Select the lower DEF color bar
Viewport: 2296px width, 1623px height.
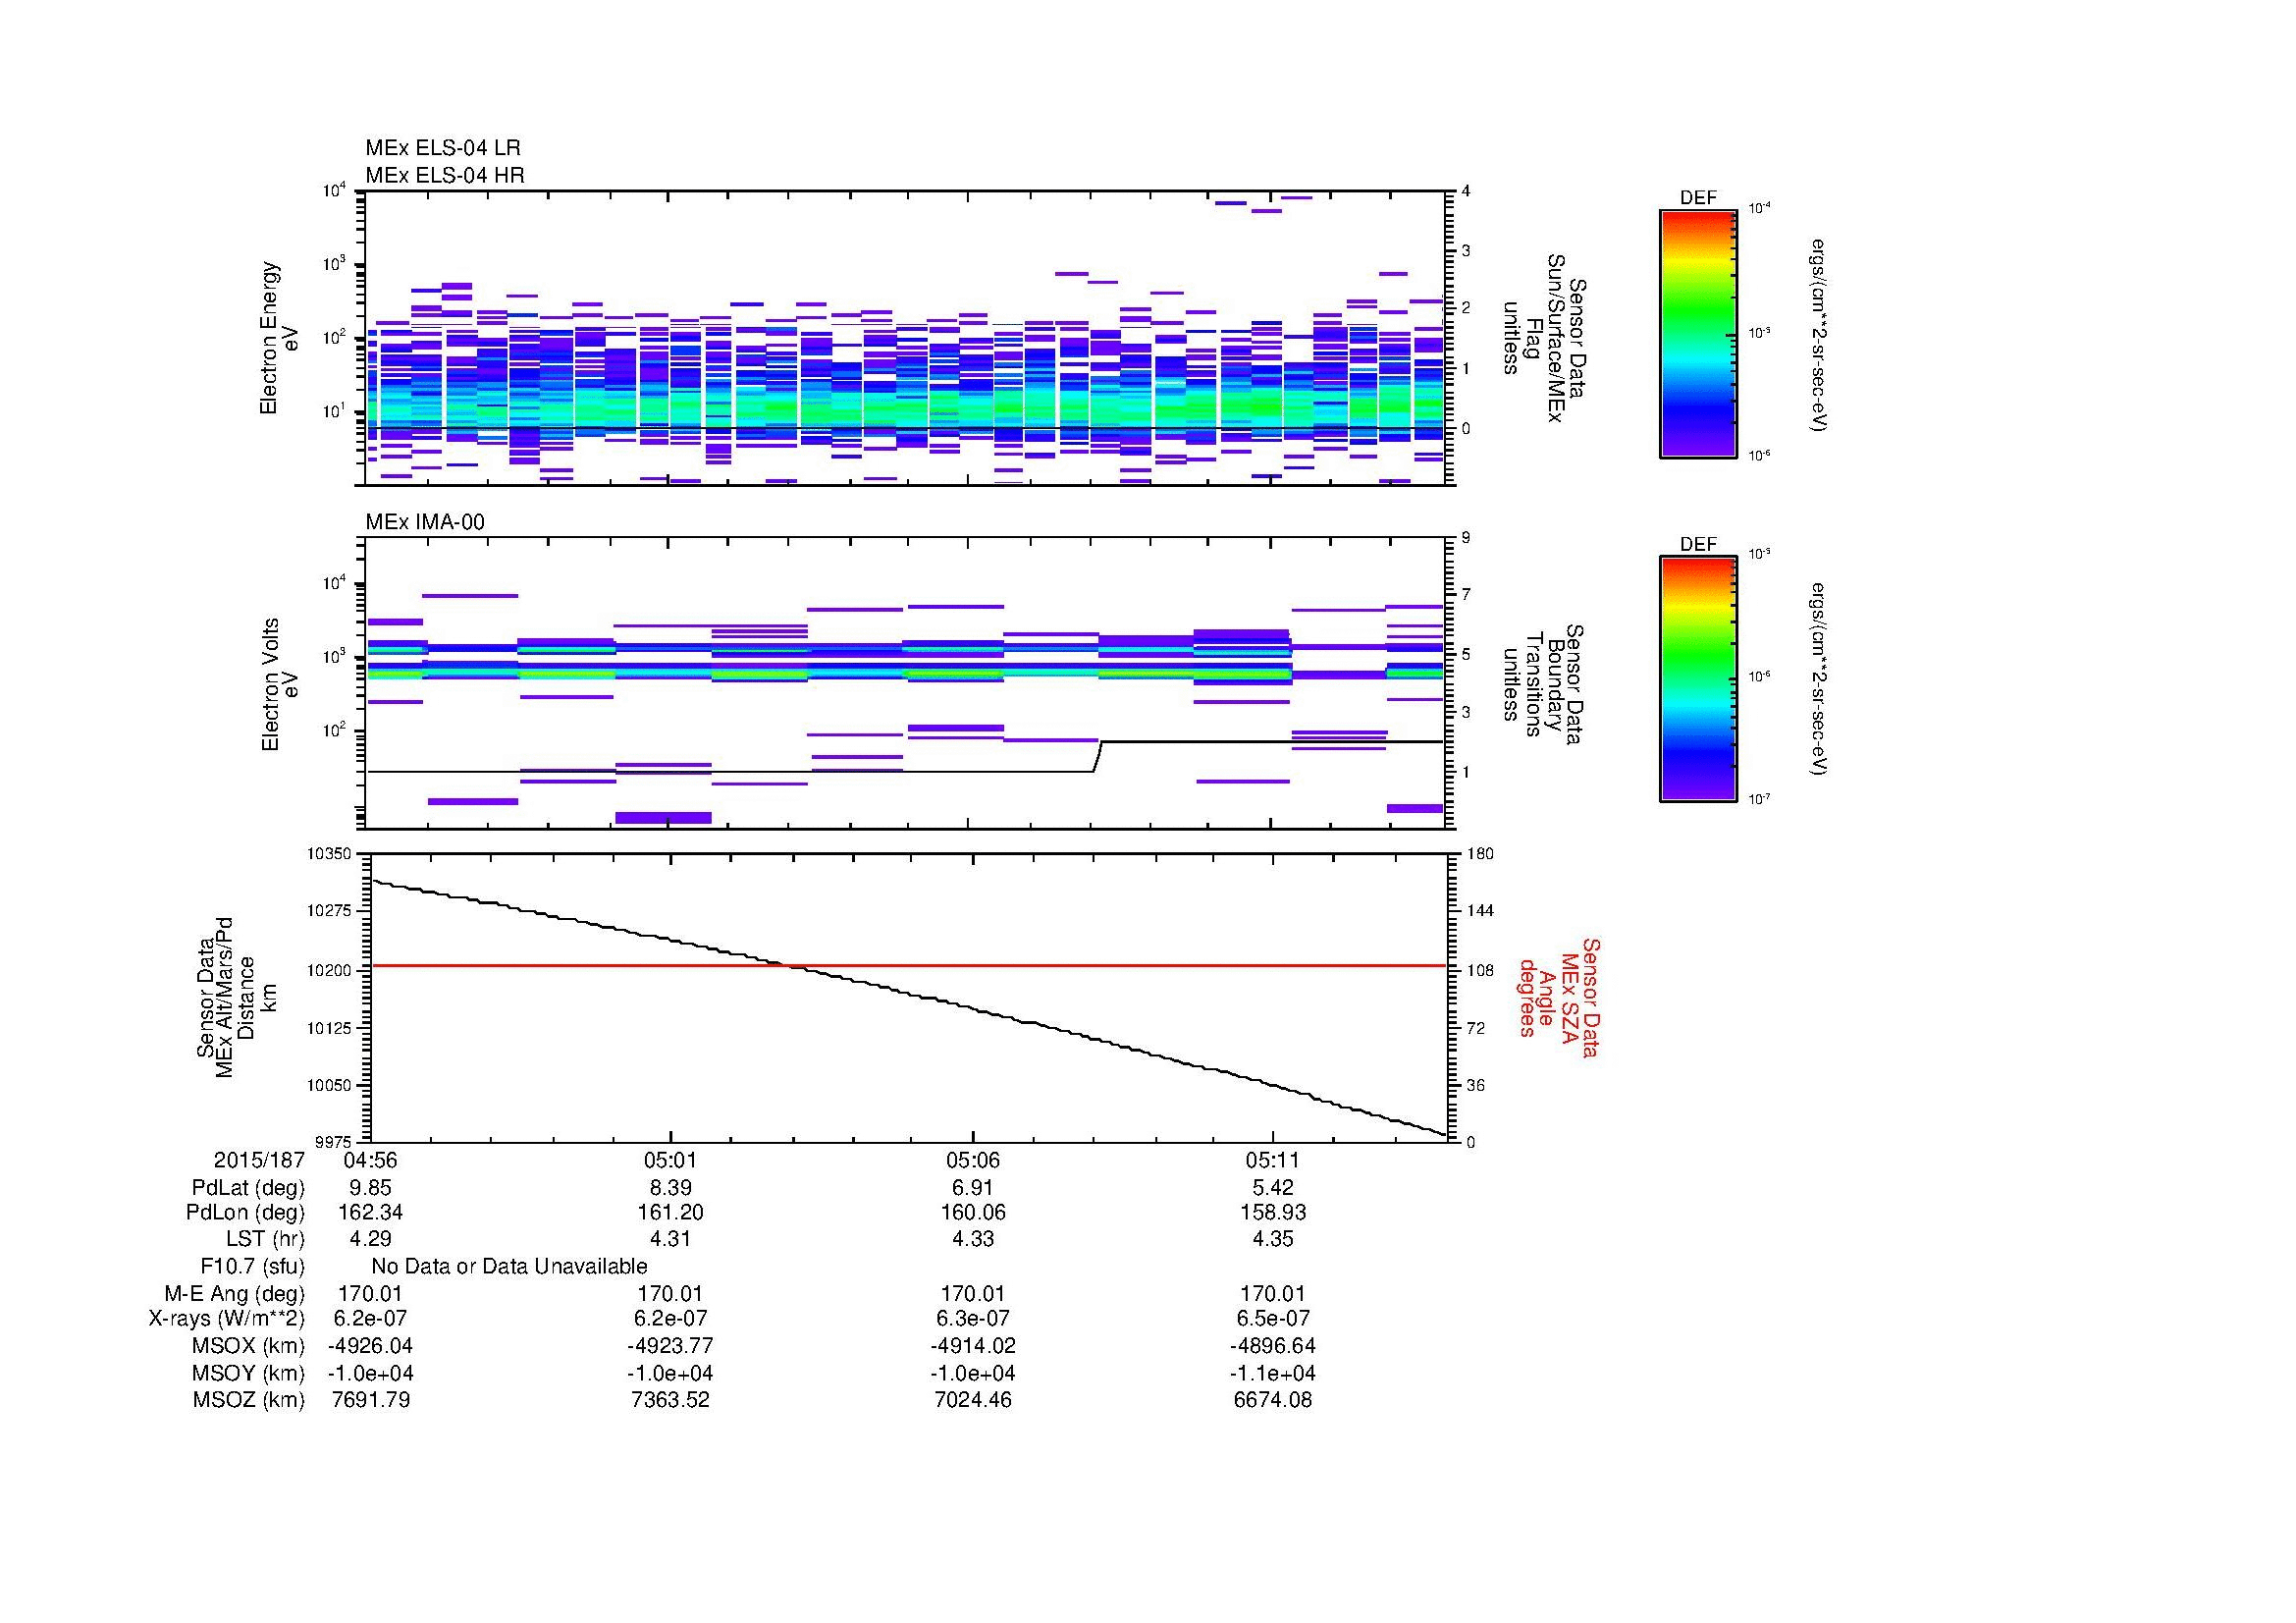point(1698,679)
